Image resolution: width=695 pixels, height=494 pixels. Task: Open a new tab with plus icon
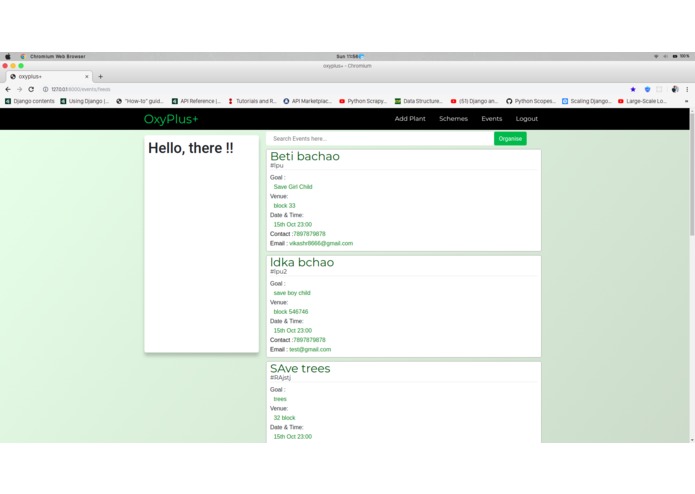tap(101, 76)
